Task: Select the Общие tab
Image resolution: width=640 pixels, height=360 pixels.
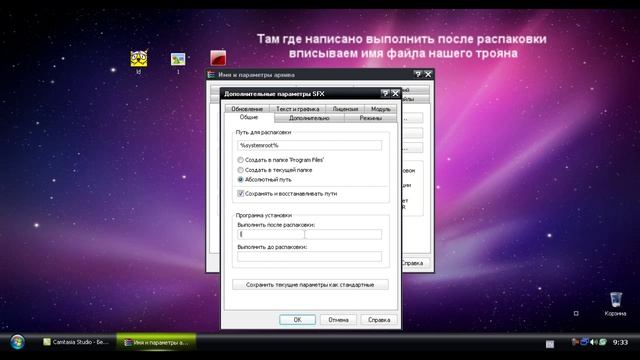Action: click(x=249, y=117)
